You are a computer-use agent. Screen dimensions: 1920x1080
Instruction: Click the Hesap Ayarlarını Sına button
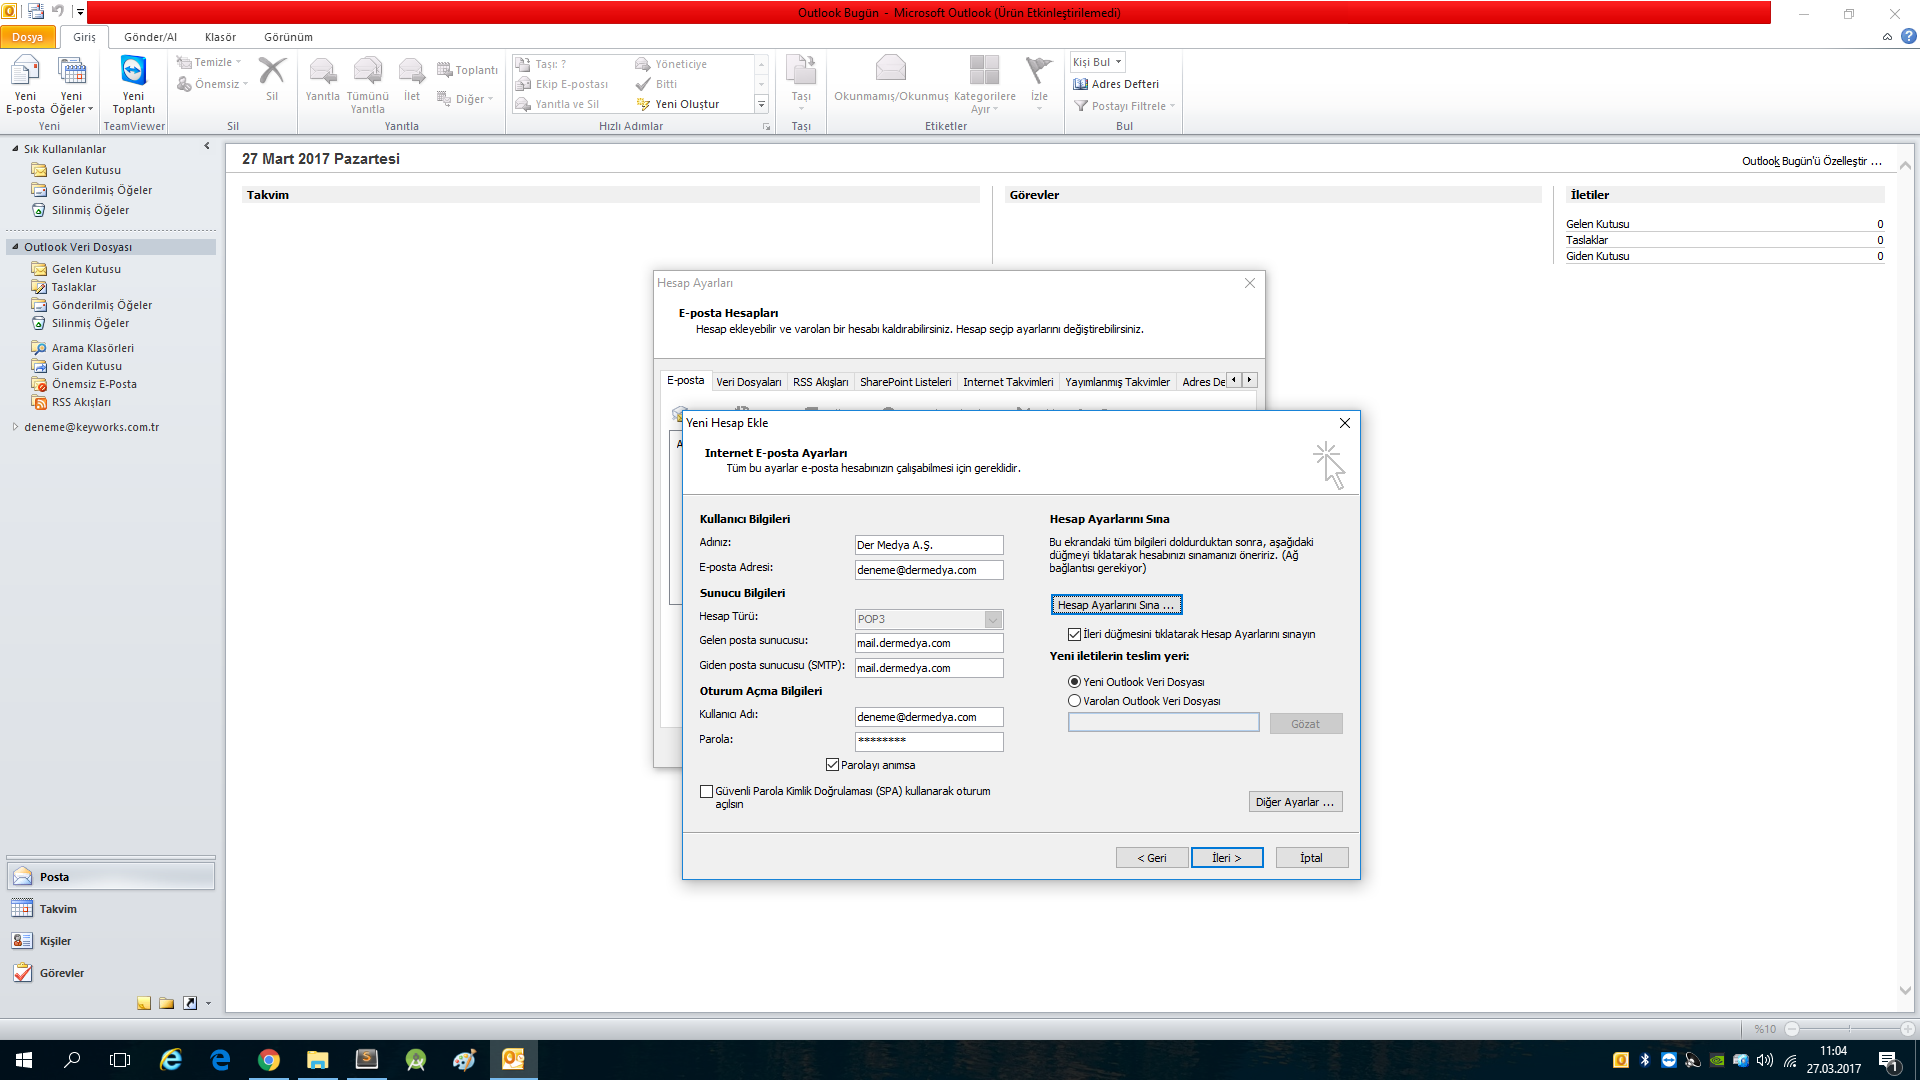click(x=1116, y=605)
